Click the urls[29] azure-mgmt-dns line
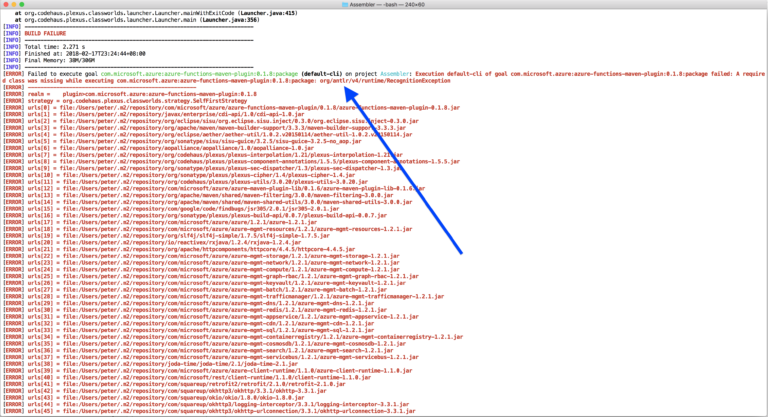Image resolution: width=768 pixels, height=417 pixels. (x=189, y=303)
